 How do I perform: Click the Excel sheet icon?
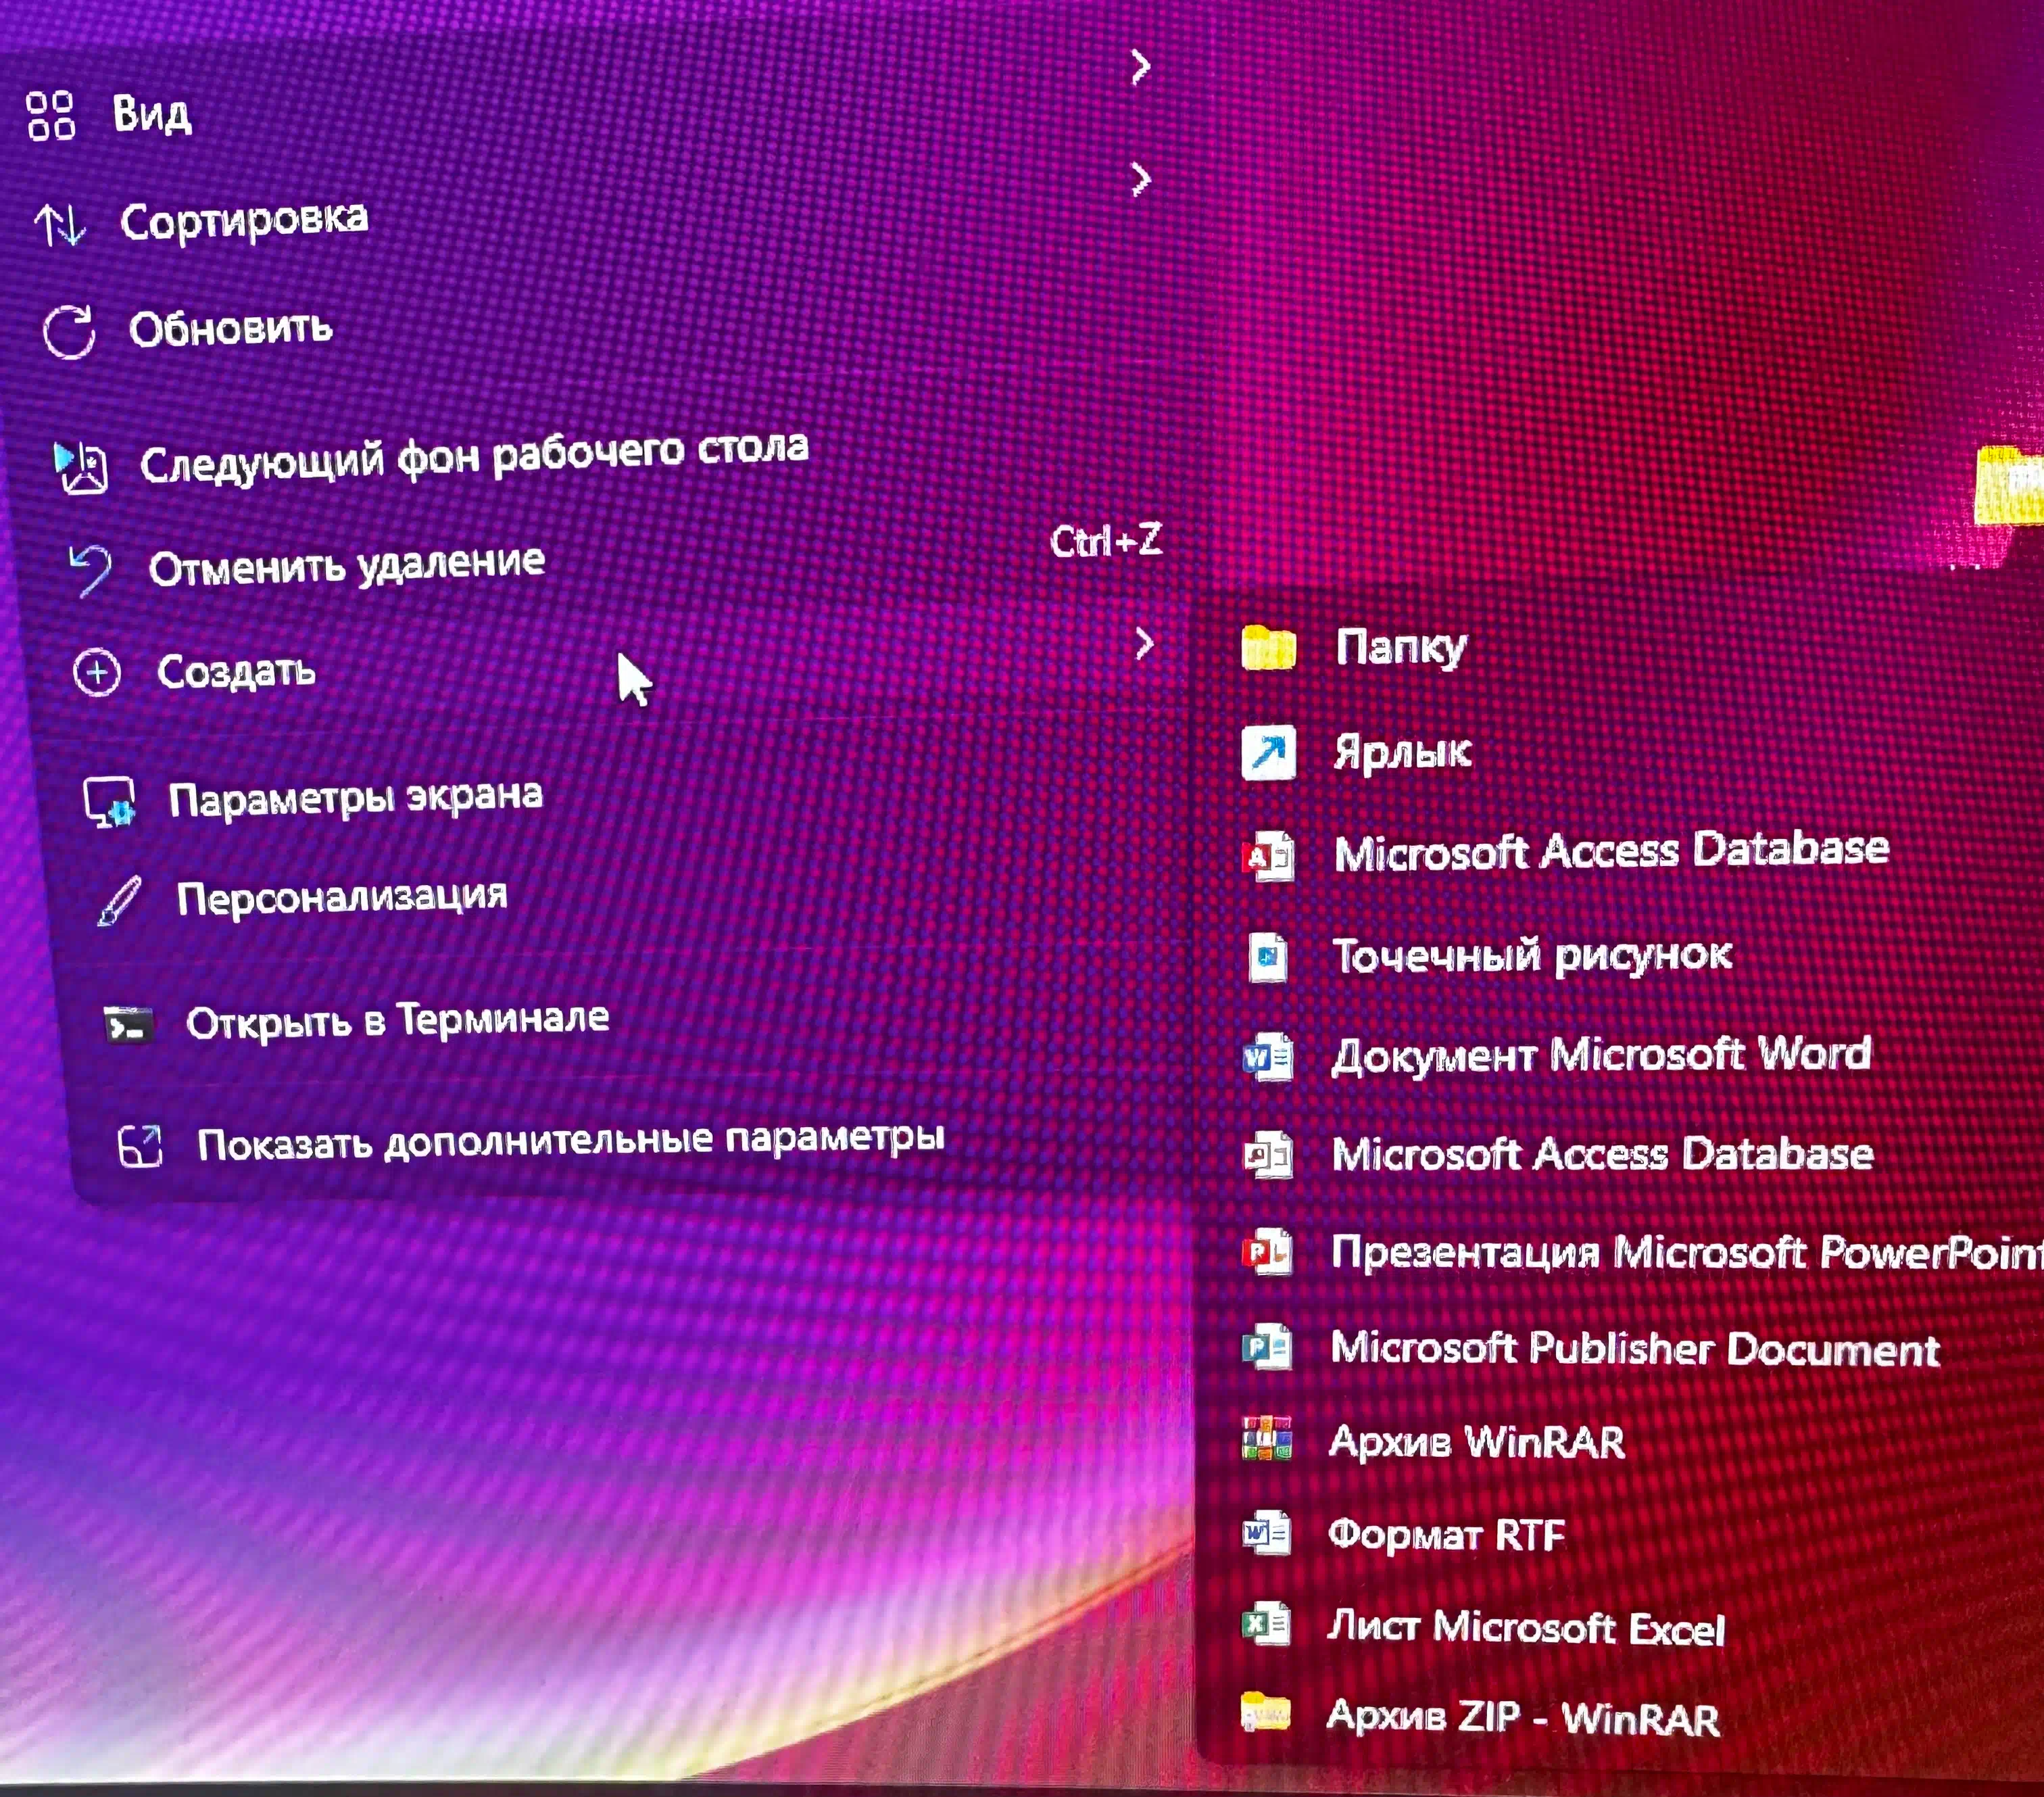point(1266,1624)
